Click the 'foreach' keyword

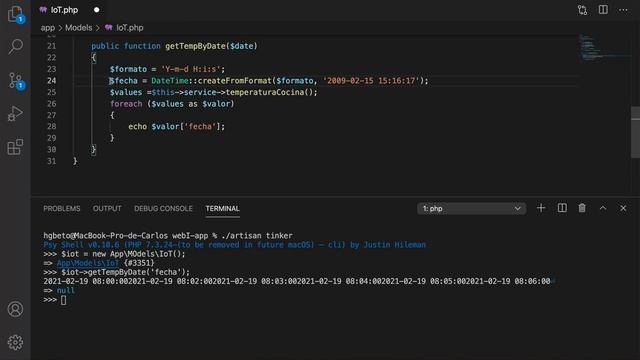point(126,104)
